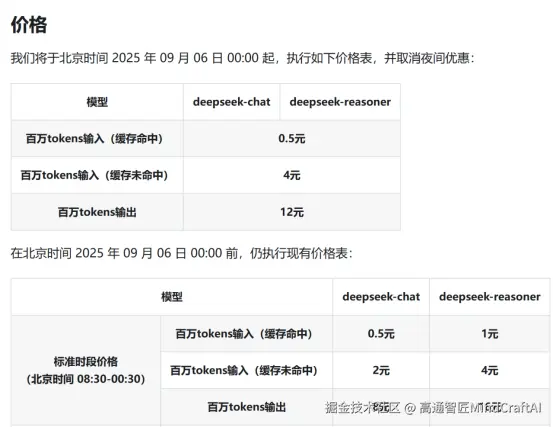Viewport: 554px width, 427px height.
Task: Click the merged '0.5元' cell in new price table
Action: pos(292,138)
